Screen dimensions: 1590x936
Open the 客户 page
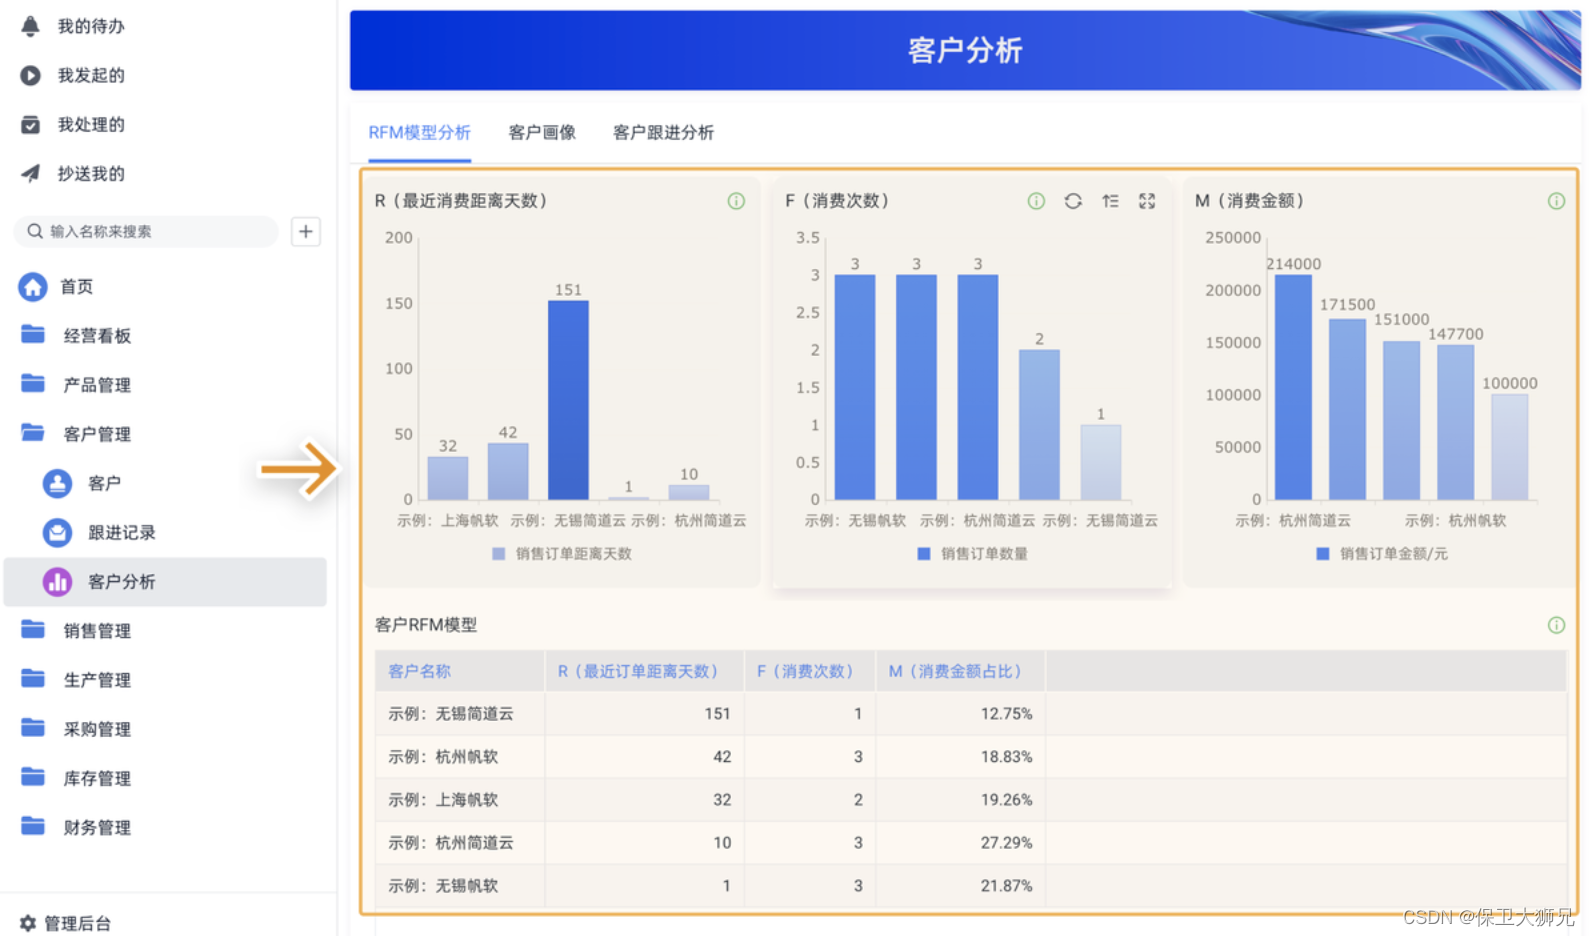tap(104, 483)
